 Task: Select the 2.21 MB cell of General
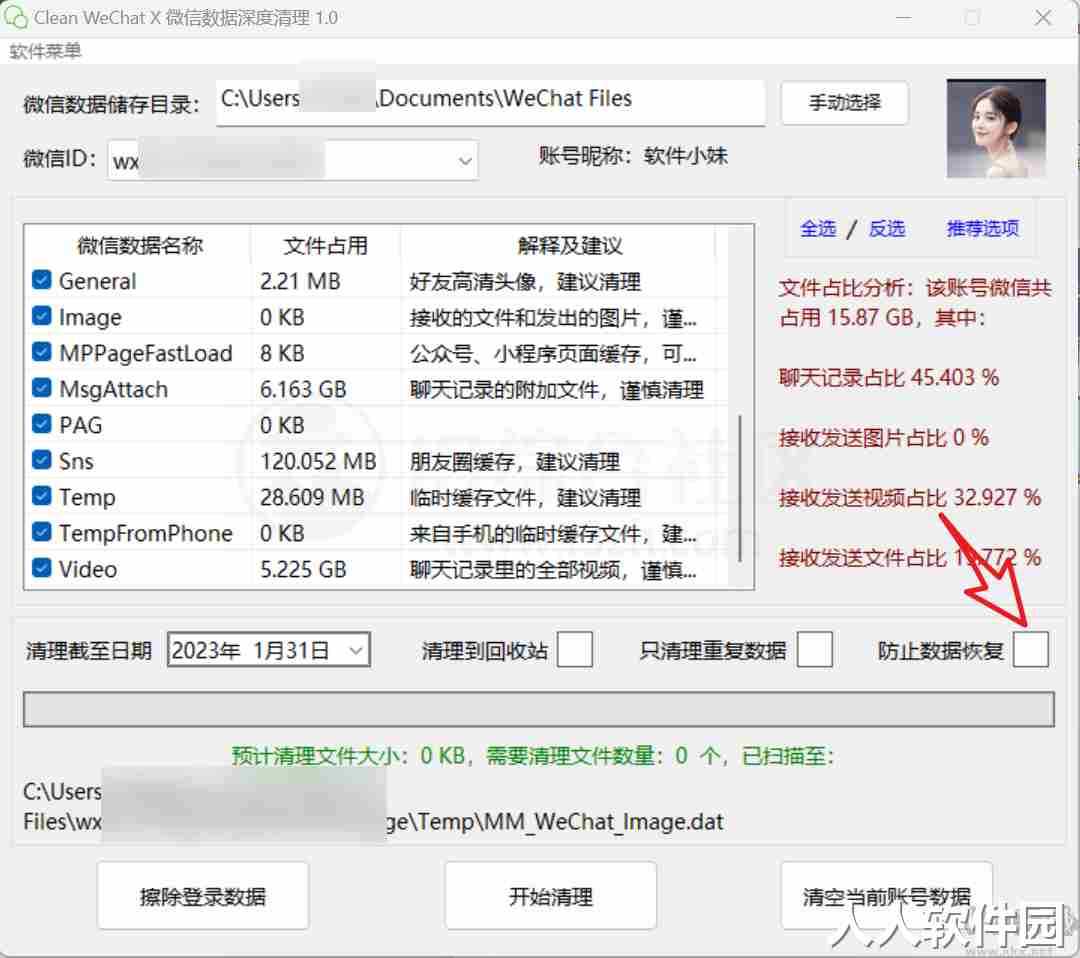300,281
